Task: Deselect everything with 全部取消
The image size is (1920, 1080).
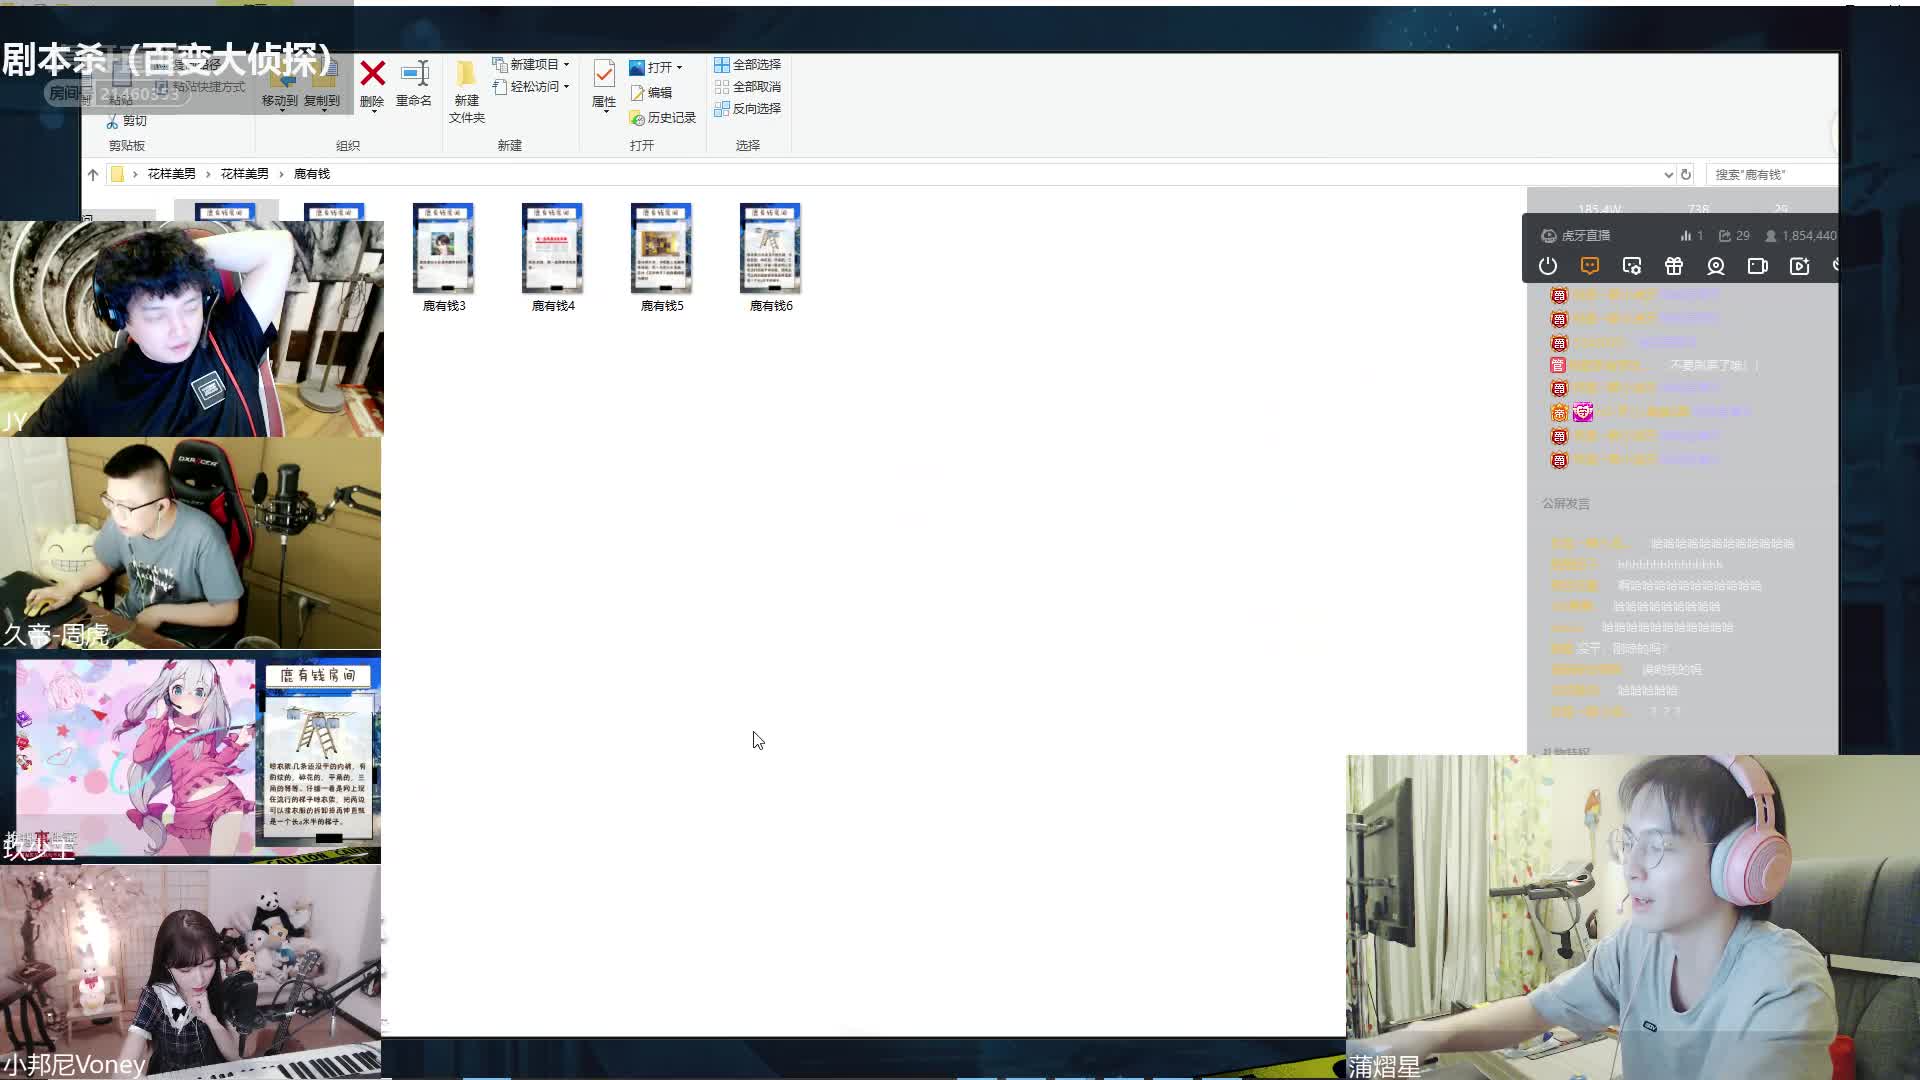Action: pyautogui.click(x=748, y=87)
